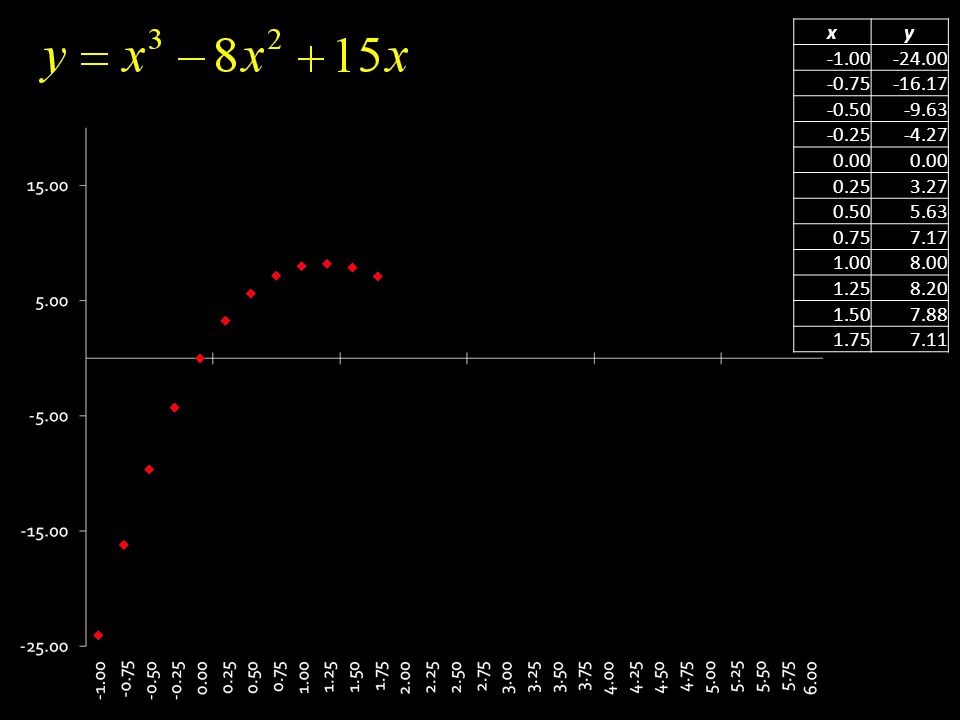Click the y-axis label 15.00

point(47,186)
